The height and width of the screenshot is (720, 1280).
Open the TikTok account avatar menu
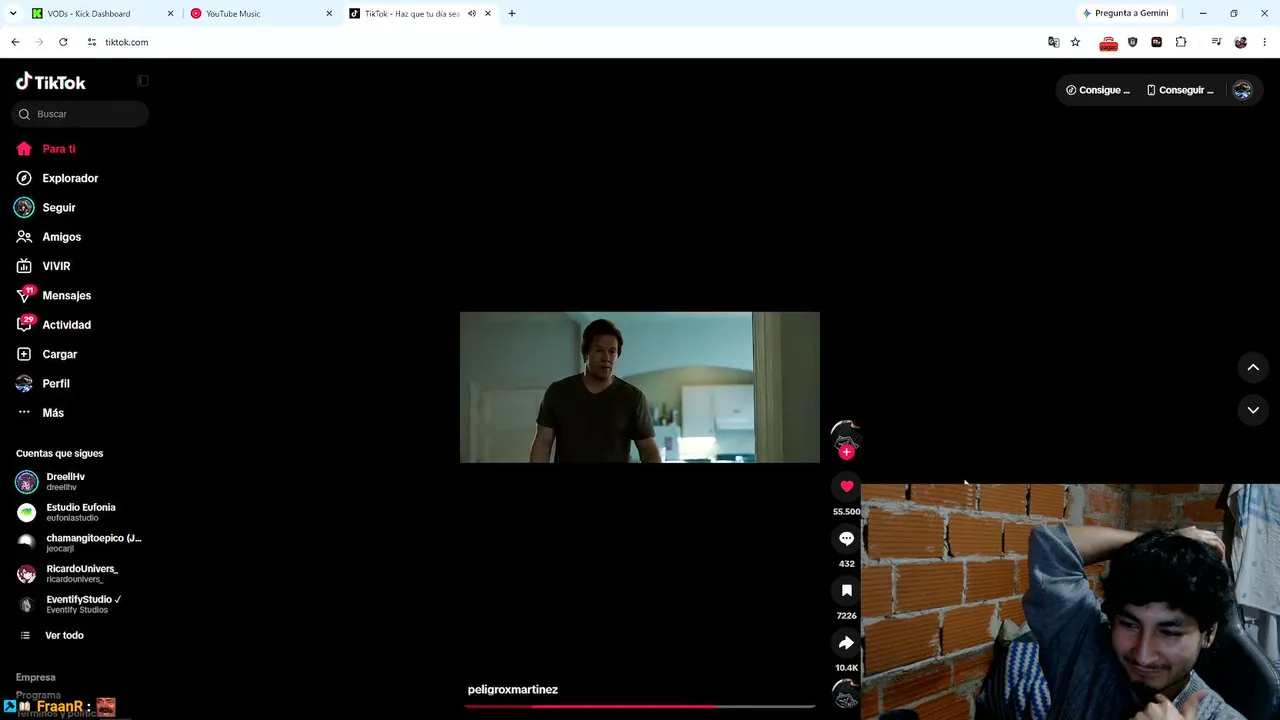(x=1242, y=90)
